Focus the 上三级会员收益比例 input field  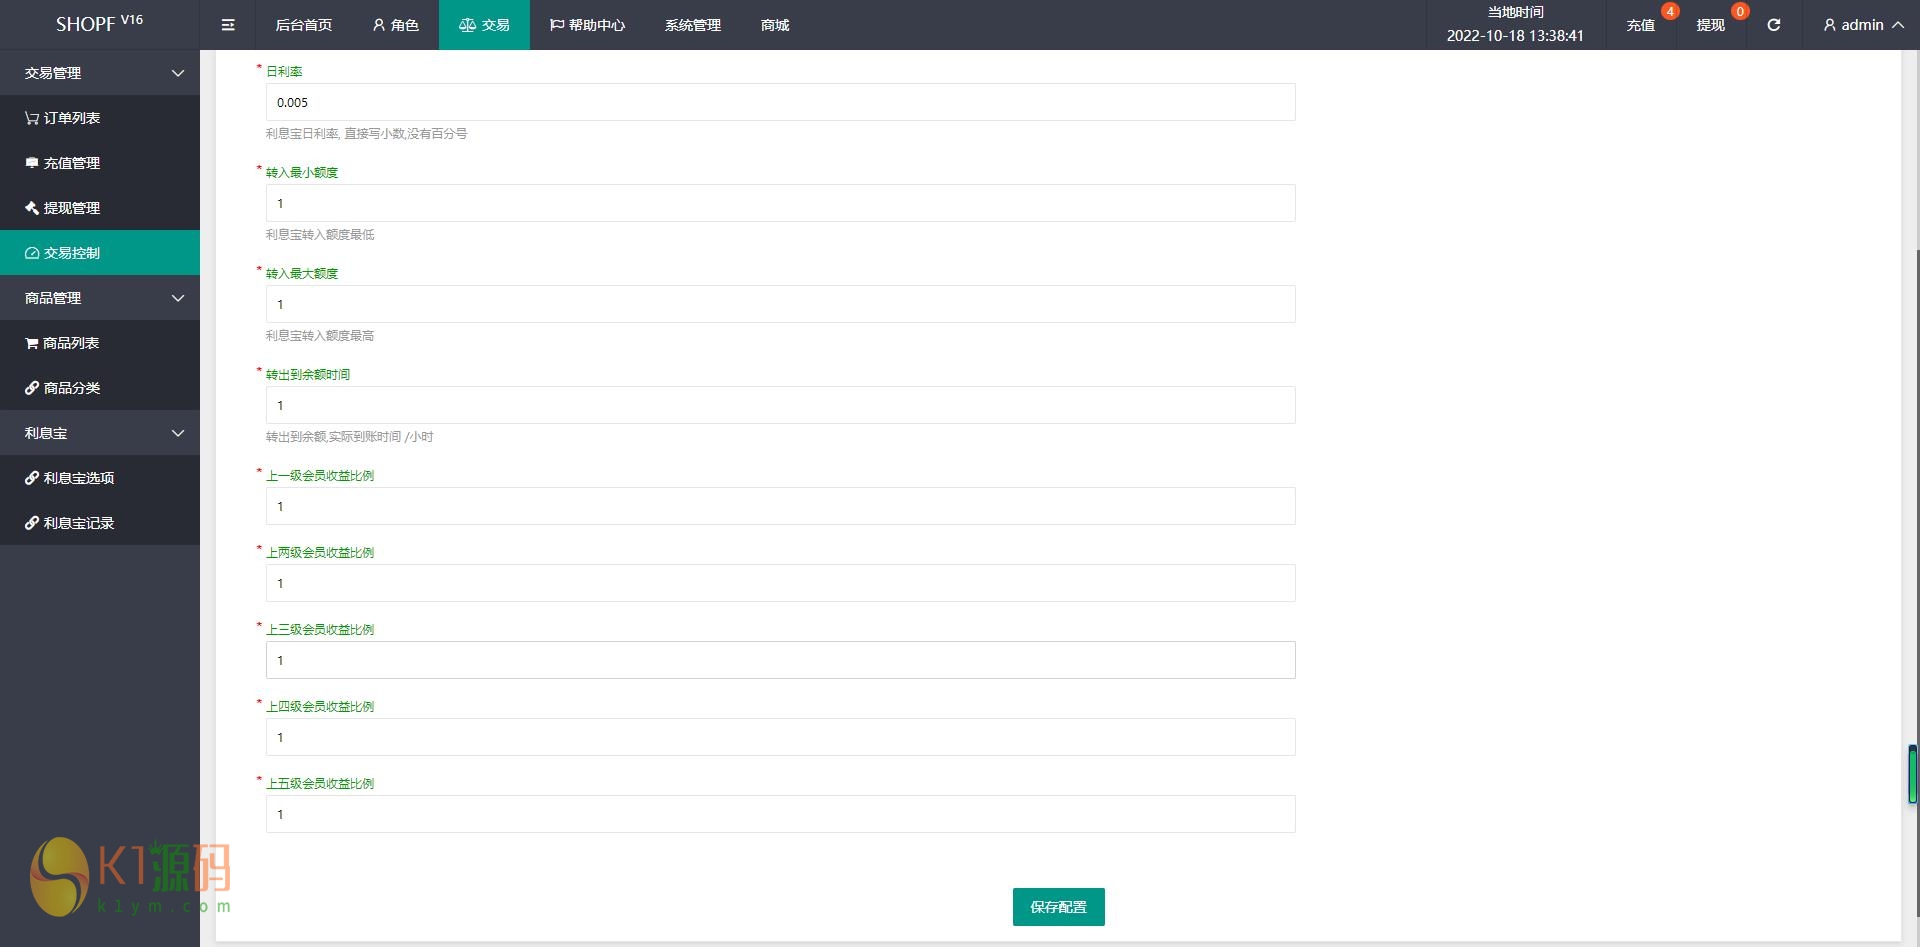pos(780,660)
